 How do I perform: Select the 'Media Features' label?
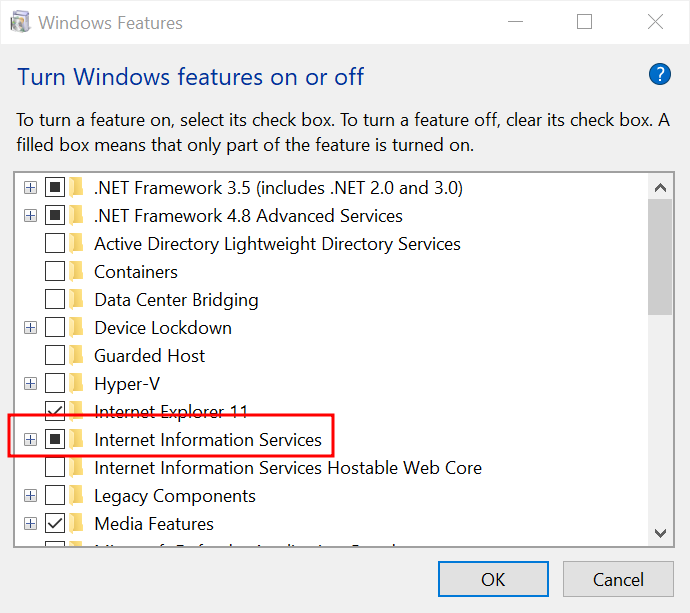154,524
